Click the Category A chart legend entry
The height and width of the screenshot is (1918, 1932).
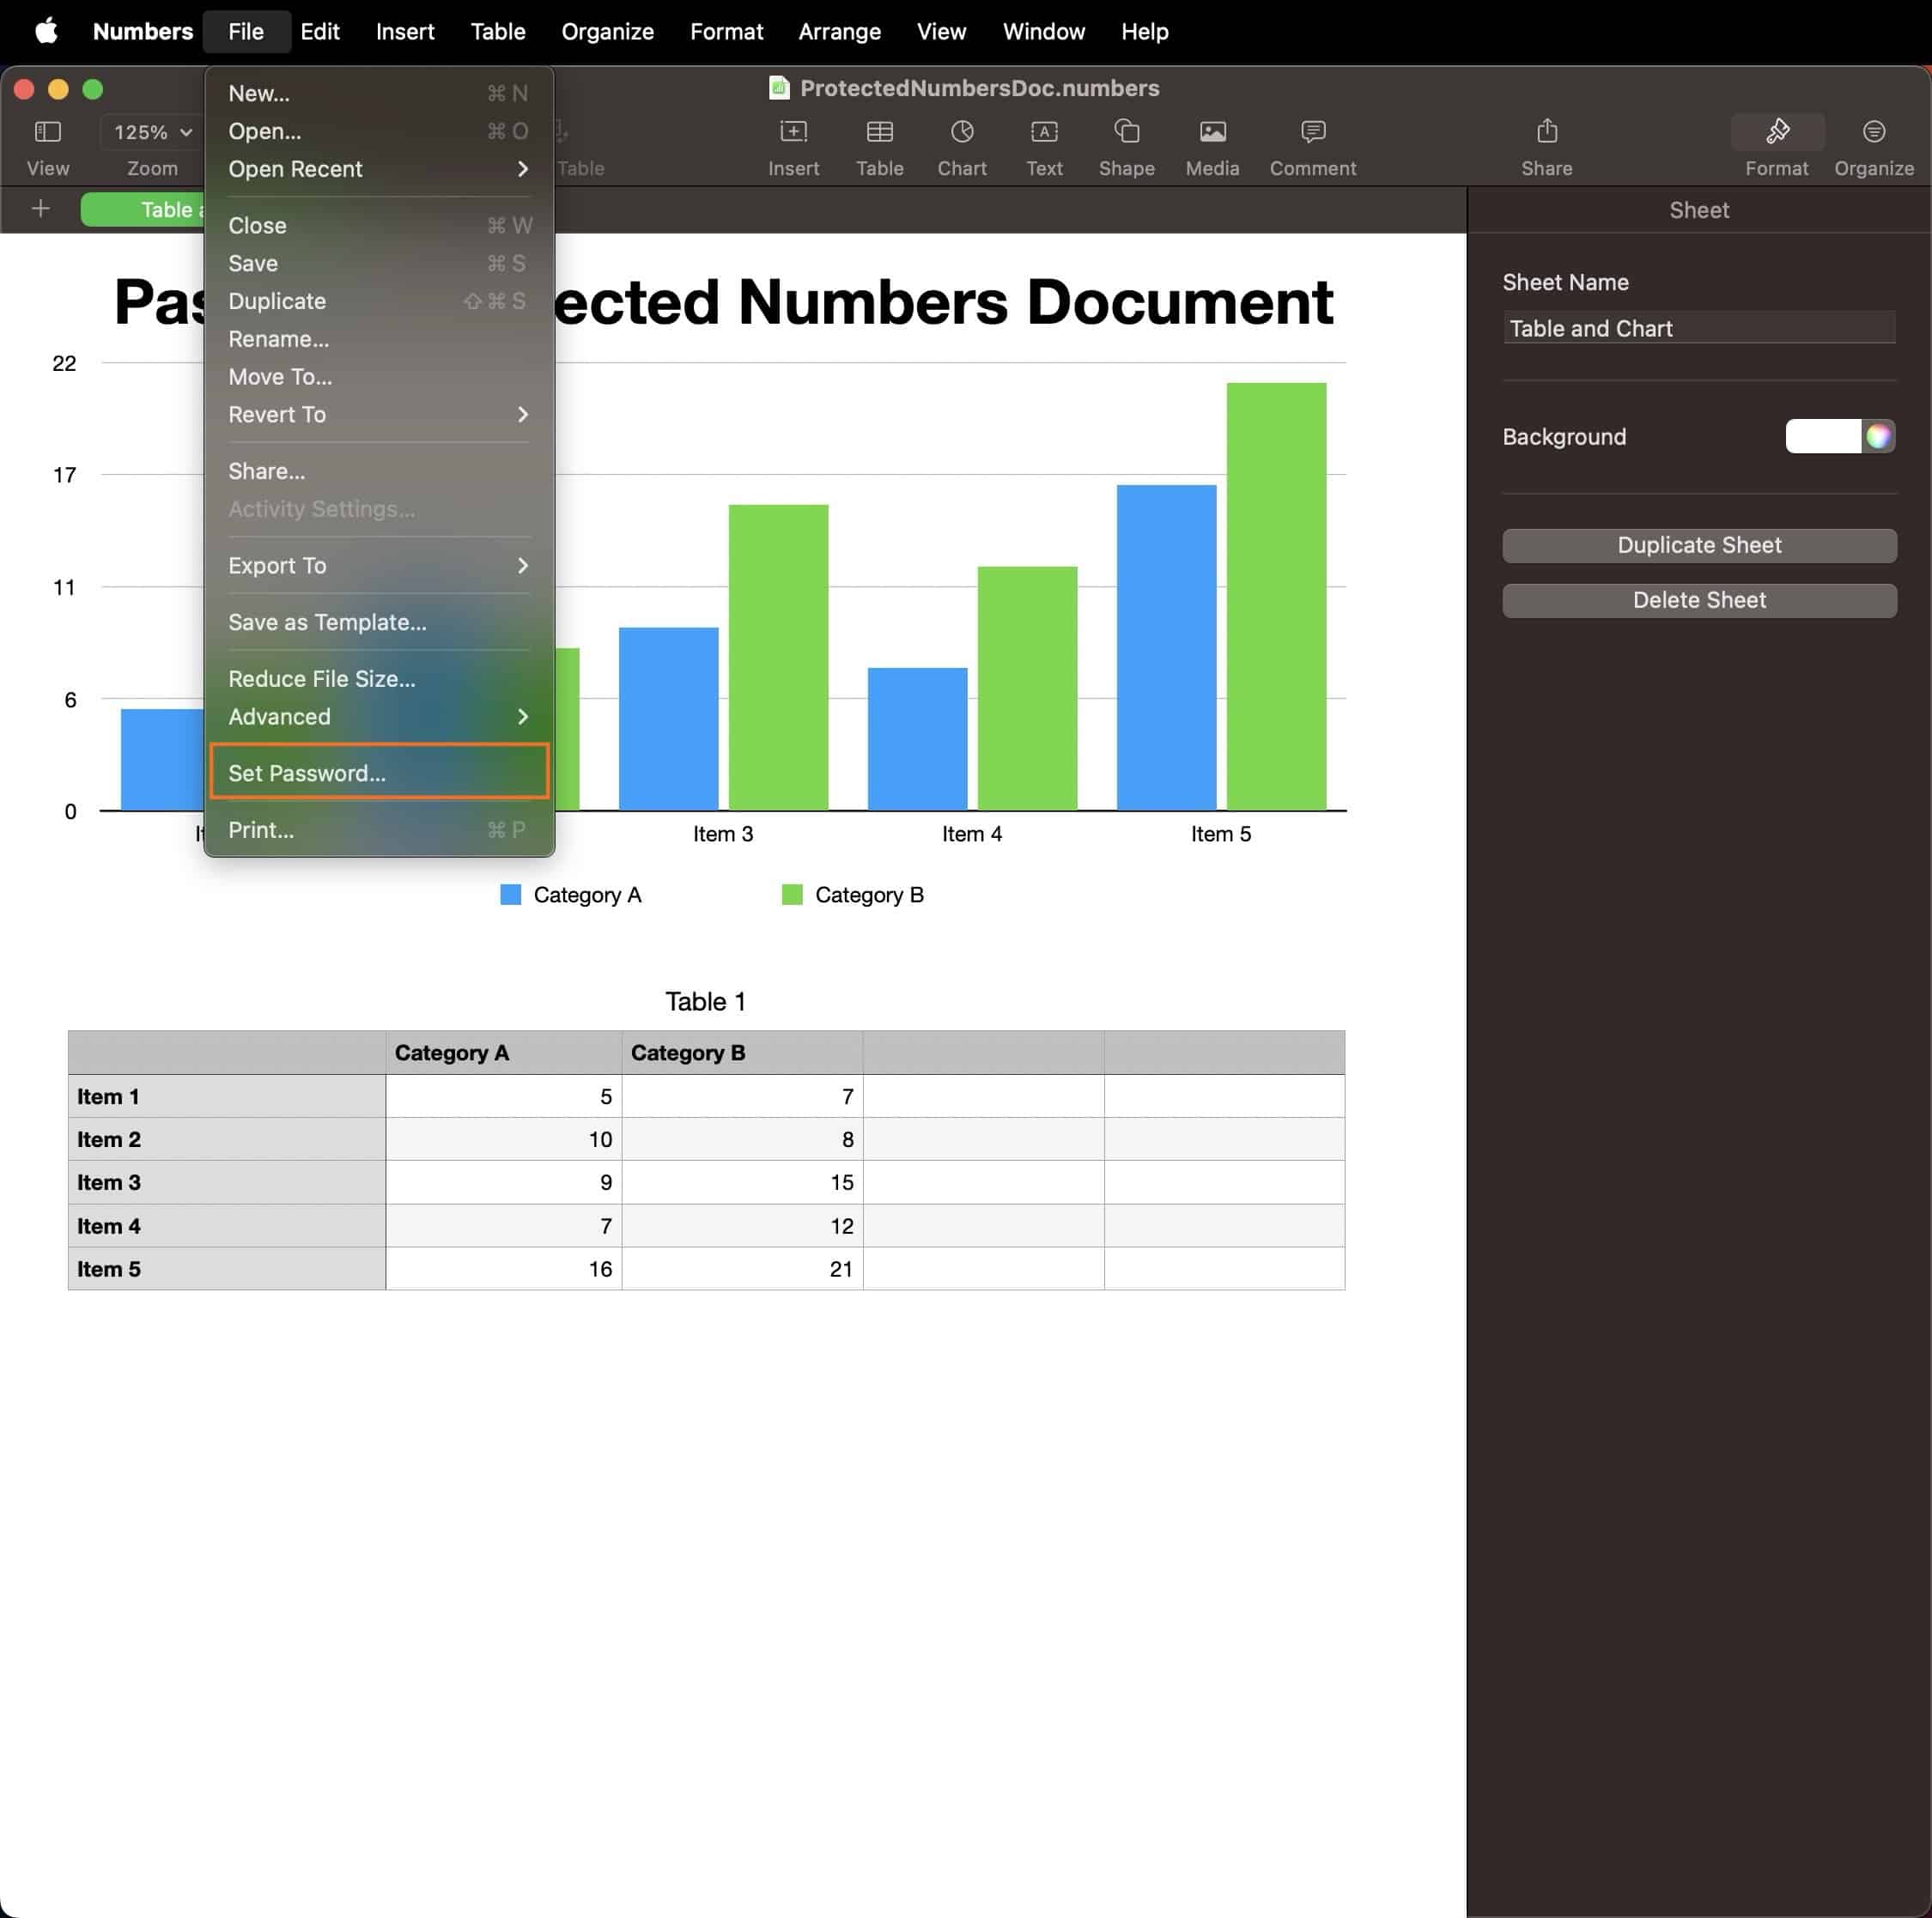pos(570,894)
